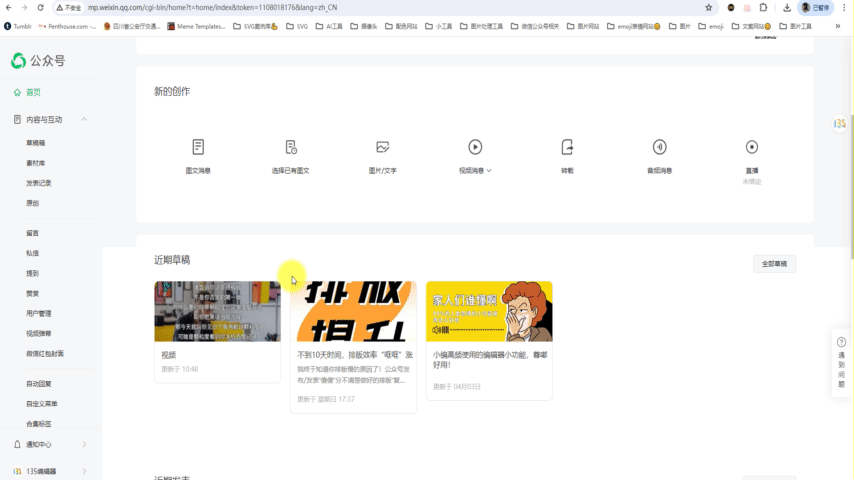Click the 全部草稿 button
The image size is (854, 480).
pyautogui.click(x=774, y=264)
